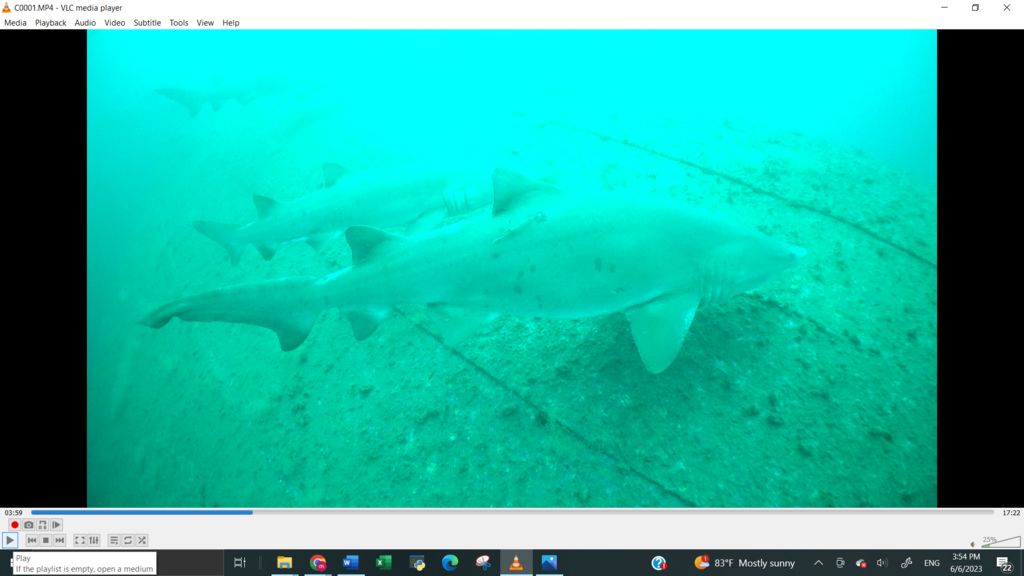This screenshot has height=576, width=1024.
Task: Enable random shuffle playback
Action: click(x=142, y=540)
